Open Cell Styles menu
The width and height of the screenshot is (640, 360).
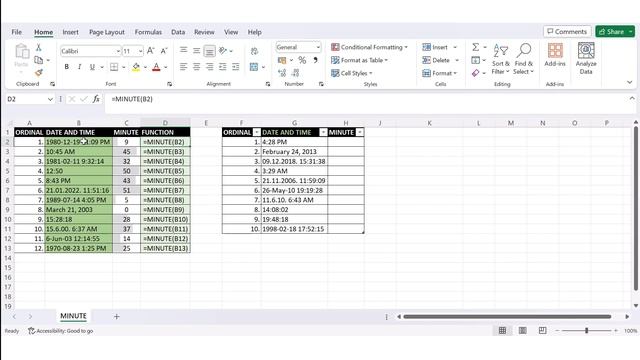tap(352, 73)
